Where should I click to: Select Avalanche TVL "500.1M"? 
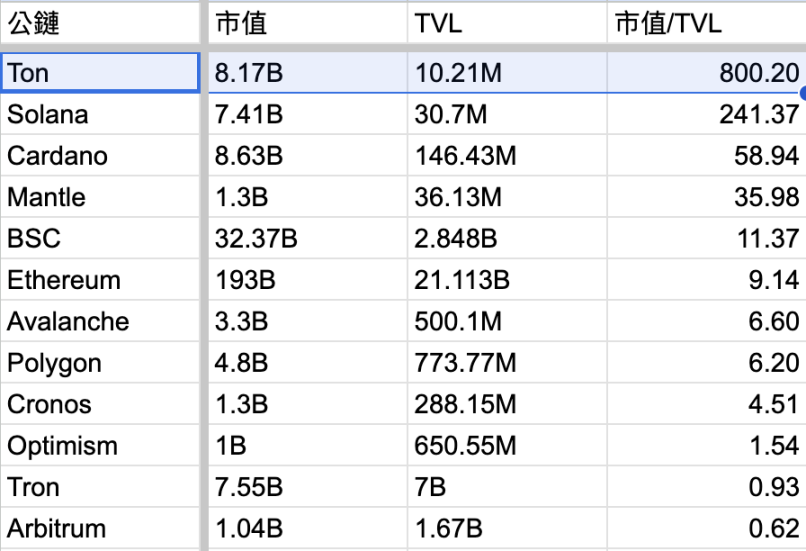(507, 321)
